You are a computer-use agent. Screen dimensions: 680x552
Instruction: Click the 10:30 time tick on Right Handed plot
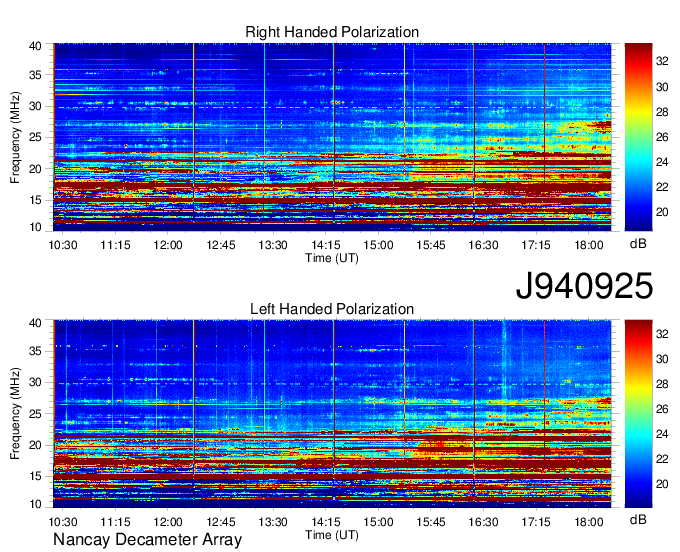point(63,245)
